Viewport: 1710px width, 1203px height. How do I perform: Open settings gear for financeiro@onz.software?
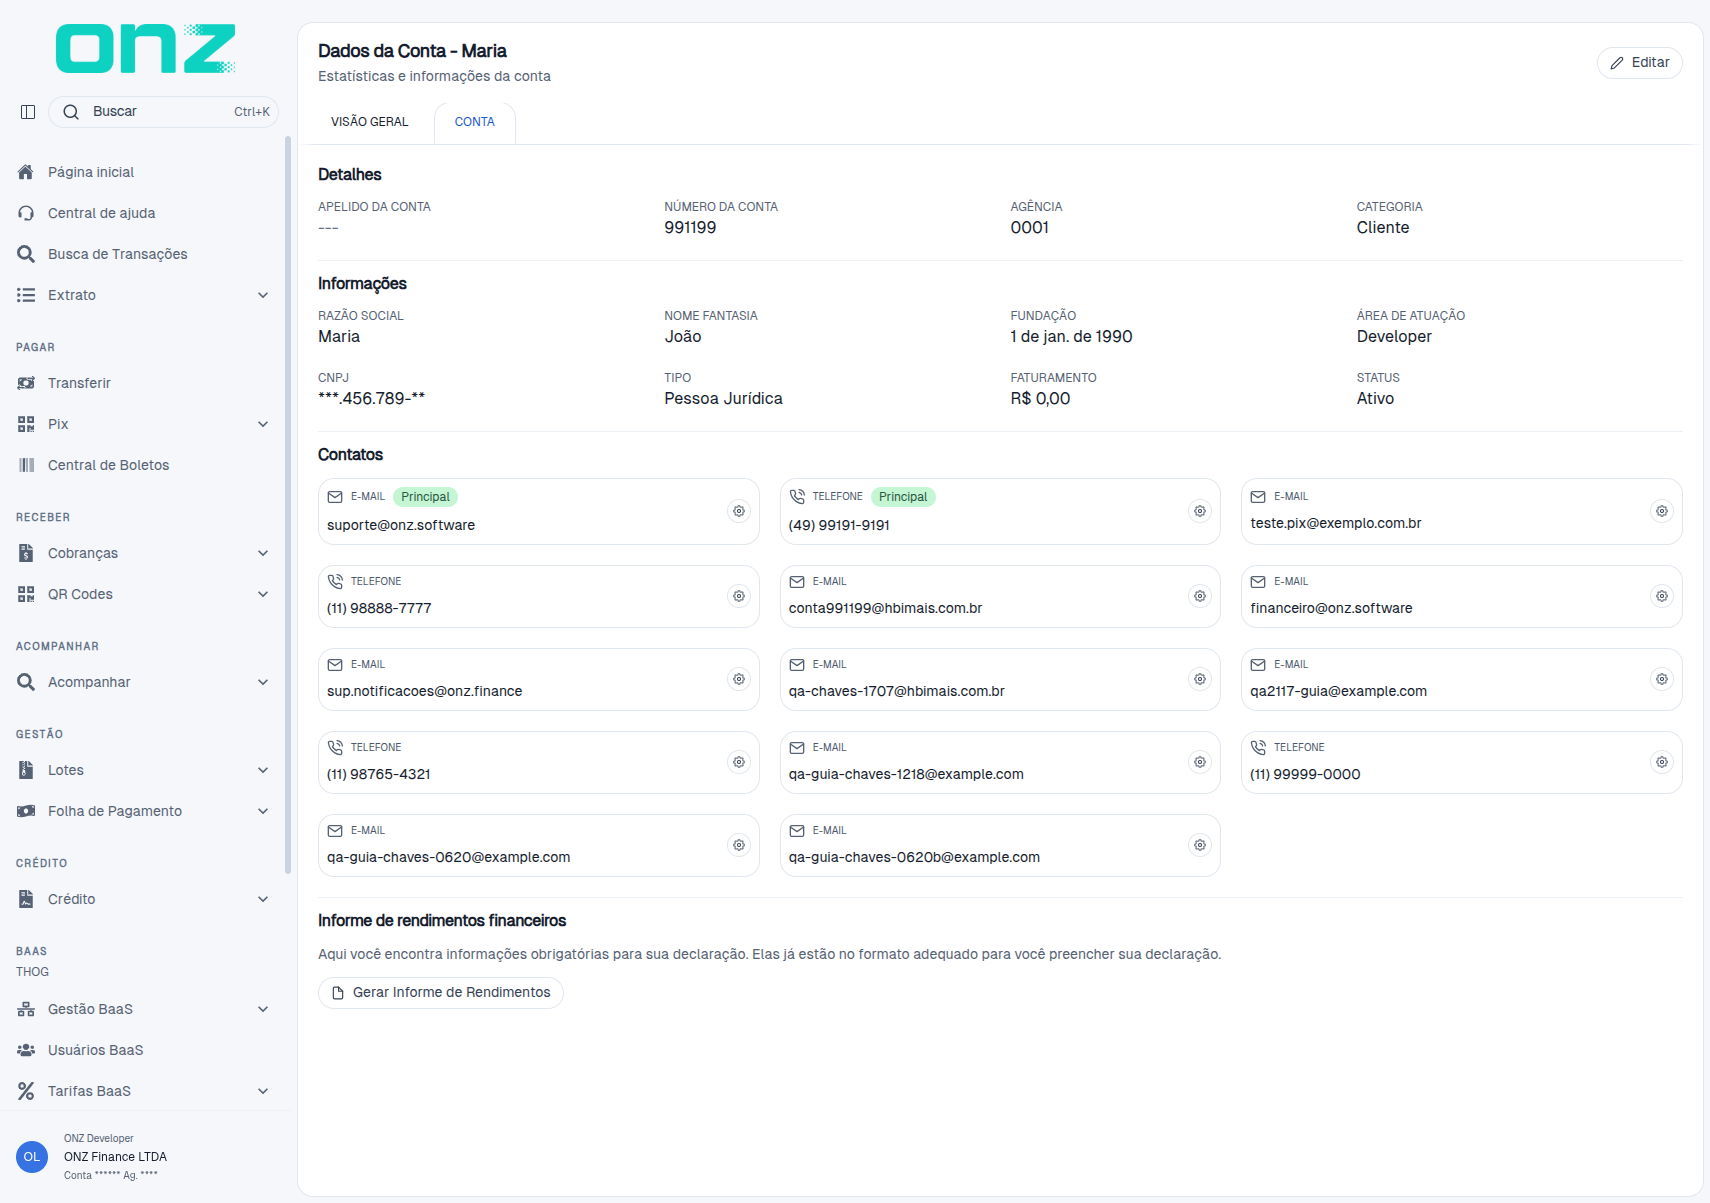(1662, 596)
